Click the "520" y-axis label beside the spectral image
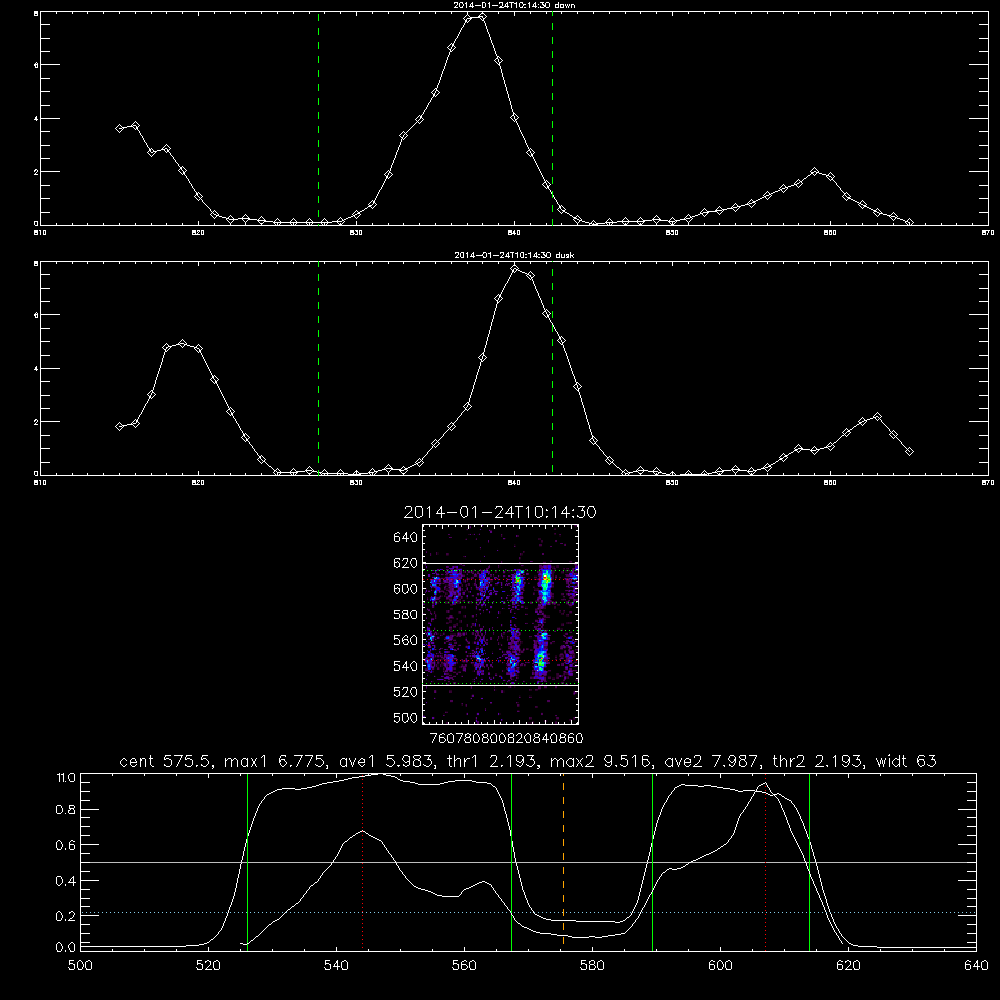Viewport: 1000px width, 1000px height. [x=406, y=692]
